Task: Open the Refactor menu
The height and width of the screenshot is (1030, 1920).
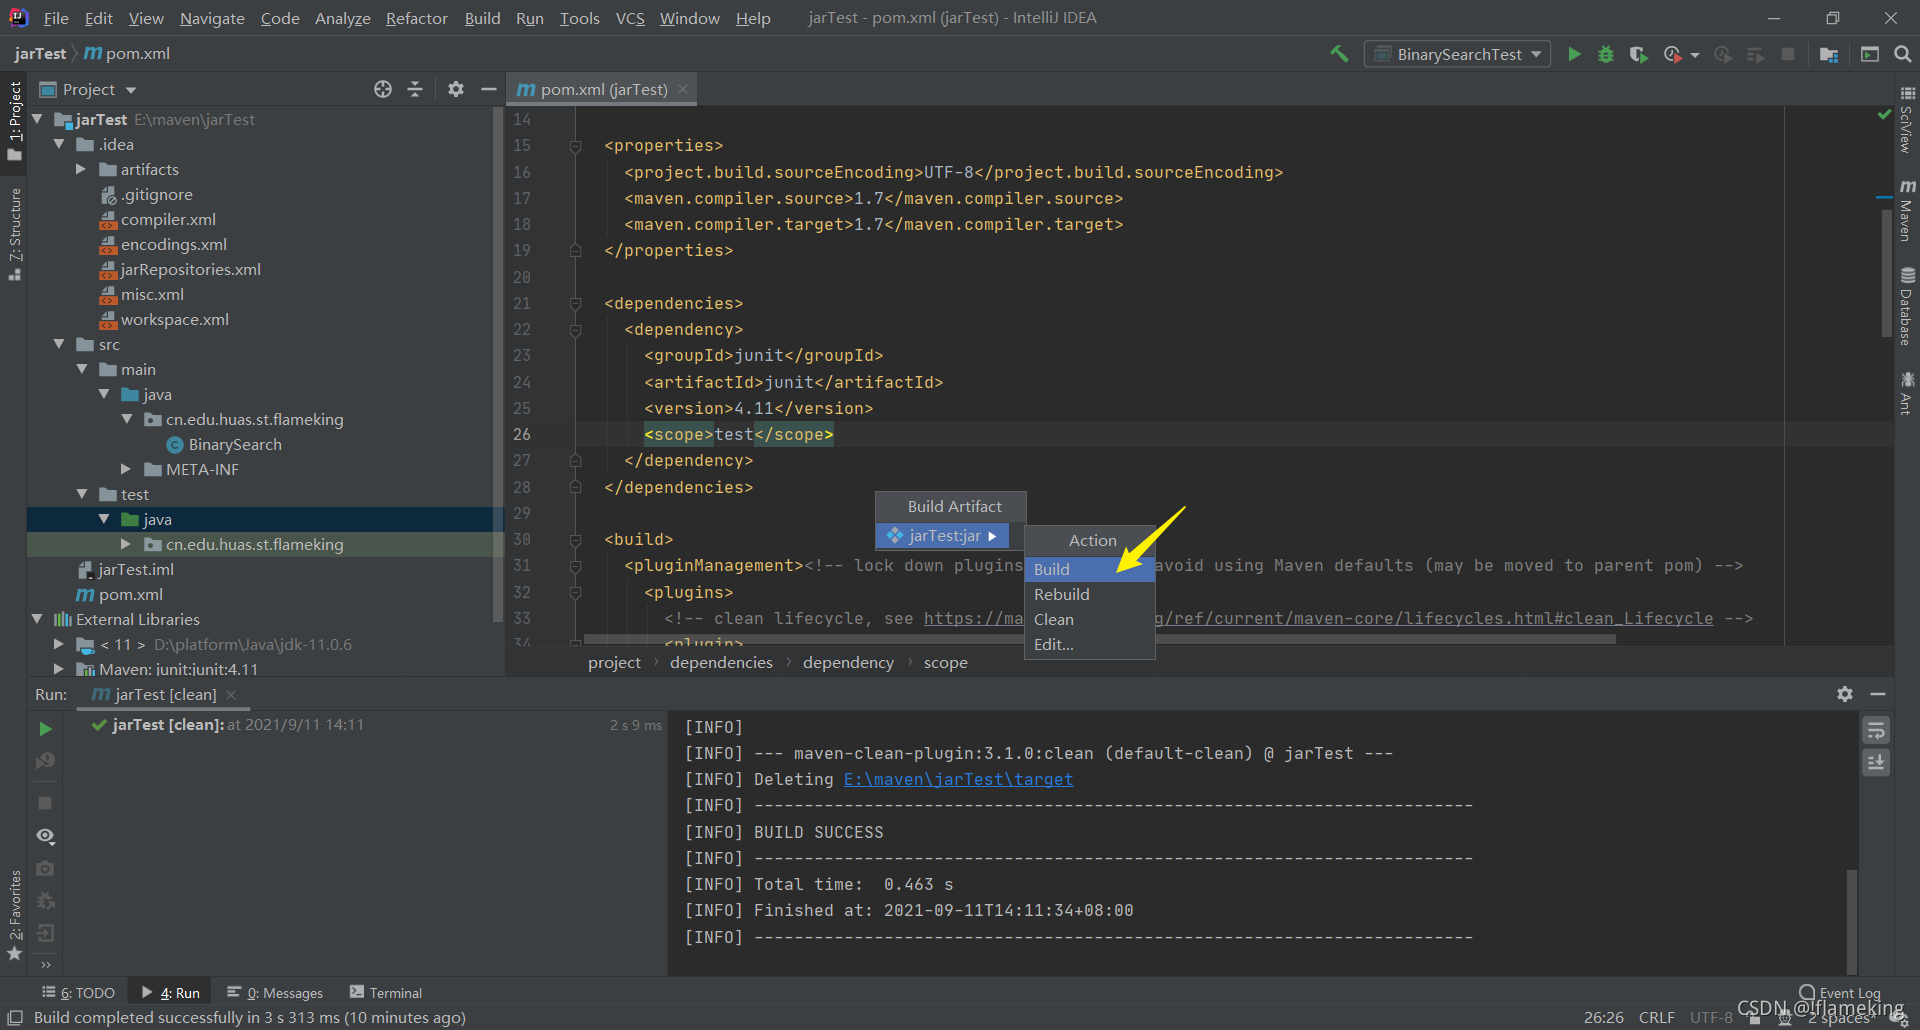Action: click(x=416, y=18)
